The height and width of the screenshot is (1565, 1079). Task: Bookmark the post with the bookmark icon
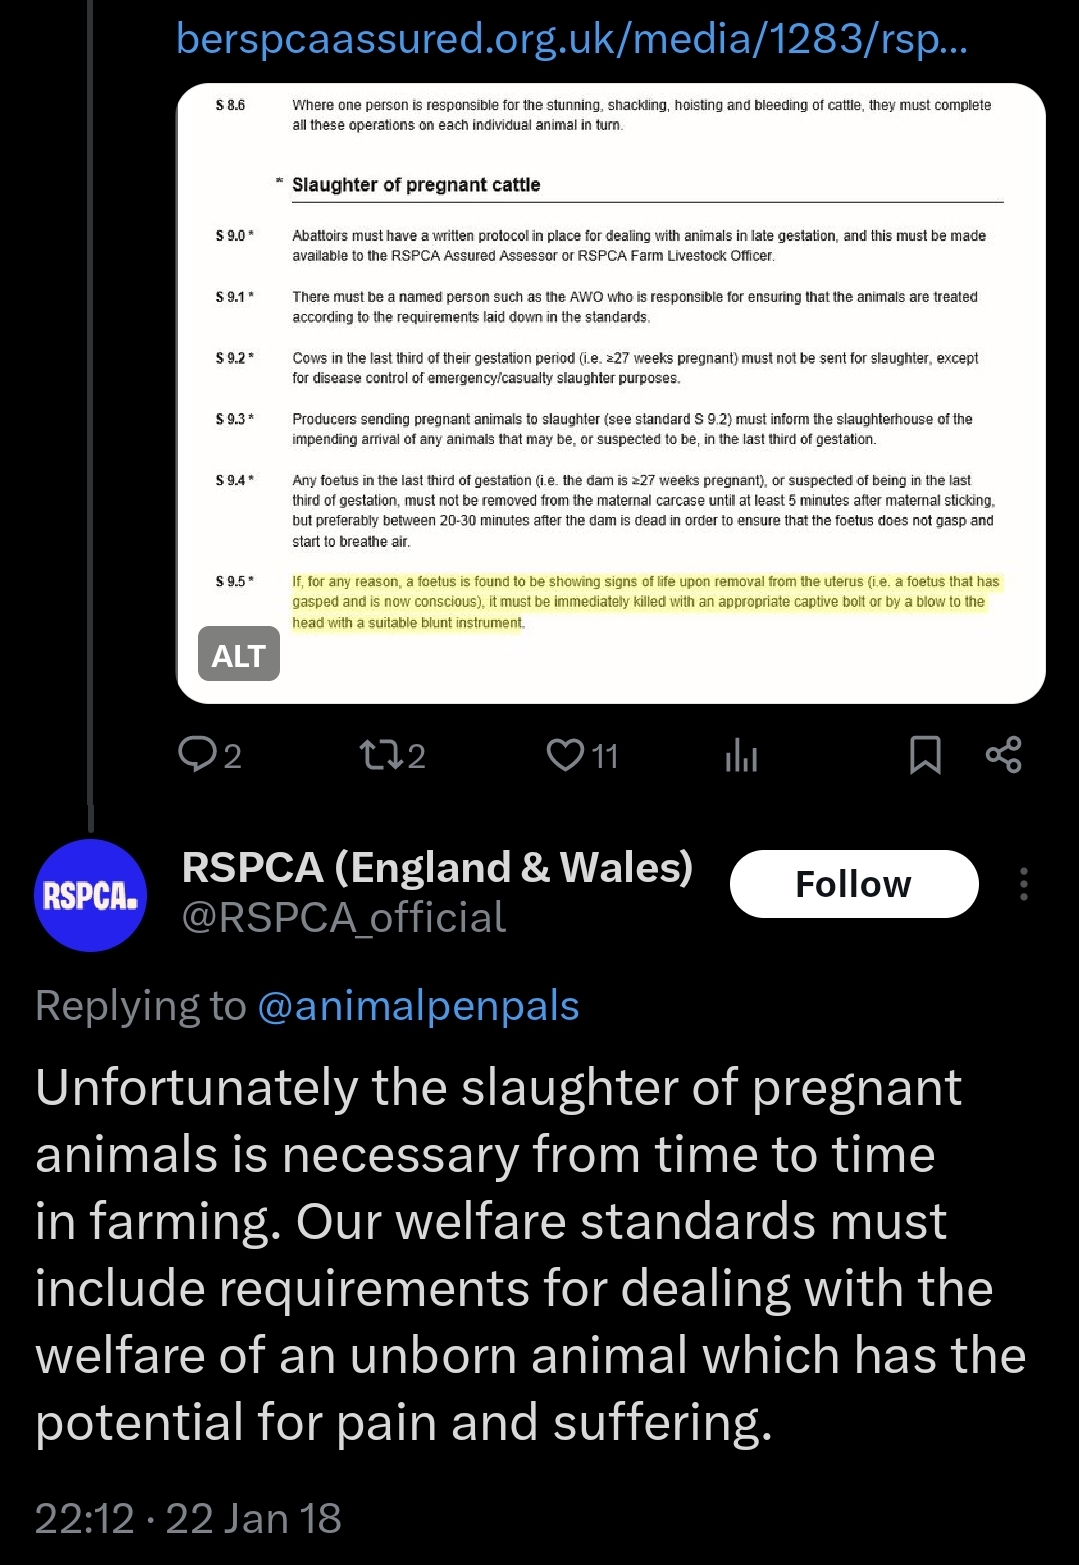pyautogui.click(x=925, y=755)
